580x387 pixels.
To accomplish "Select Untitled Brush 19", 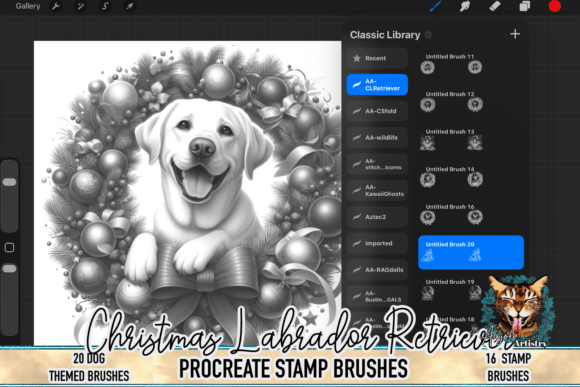I will 471,290.
